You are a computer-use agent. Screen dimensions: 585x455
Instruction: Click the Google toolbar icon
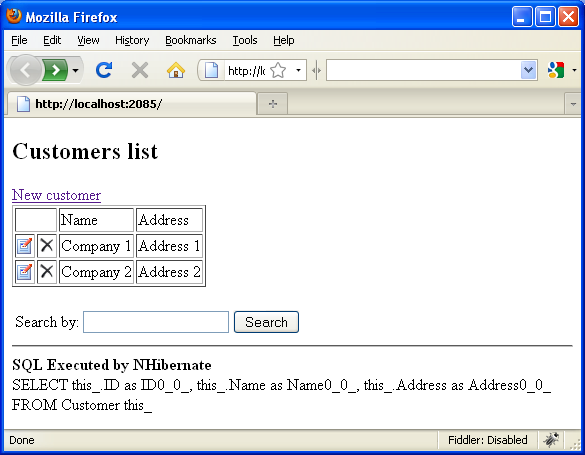556,70
